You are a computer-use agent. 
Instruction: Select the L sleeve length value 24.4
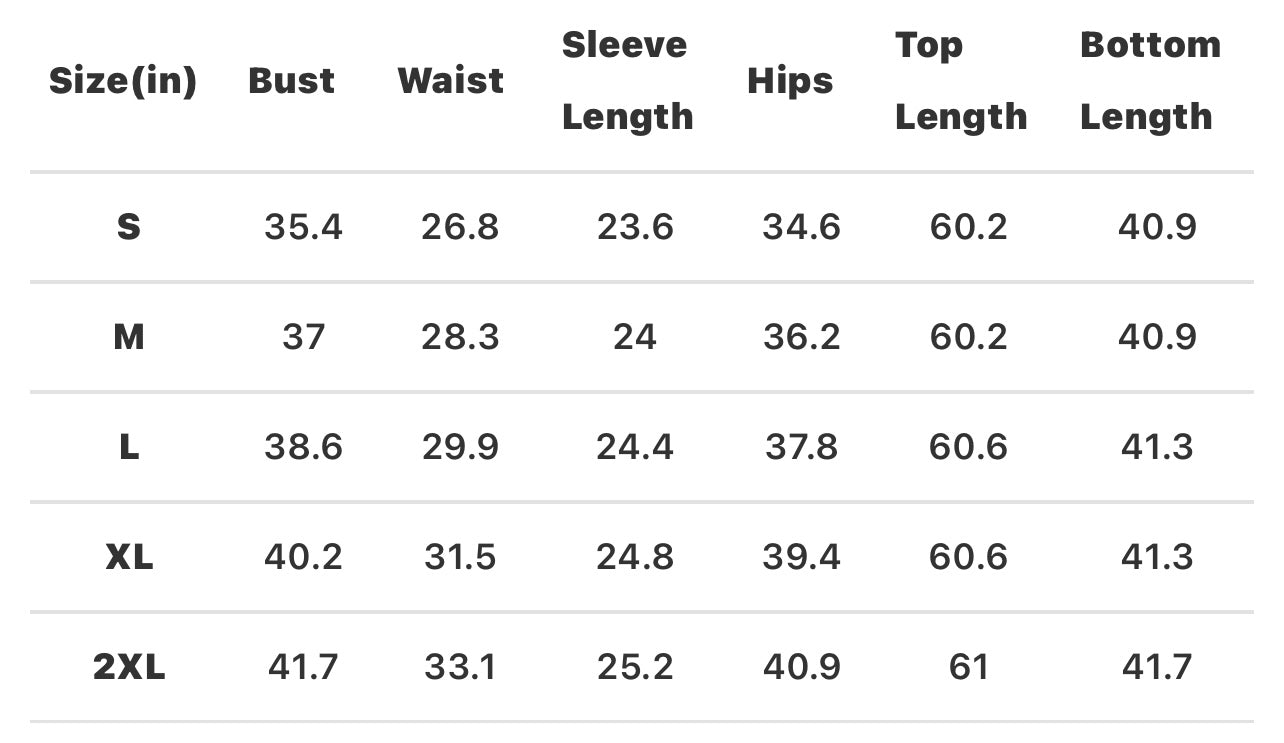click(x=635, y=447)
